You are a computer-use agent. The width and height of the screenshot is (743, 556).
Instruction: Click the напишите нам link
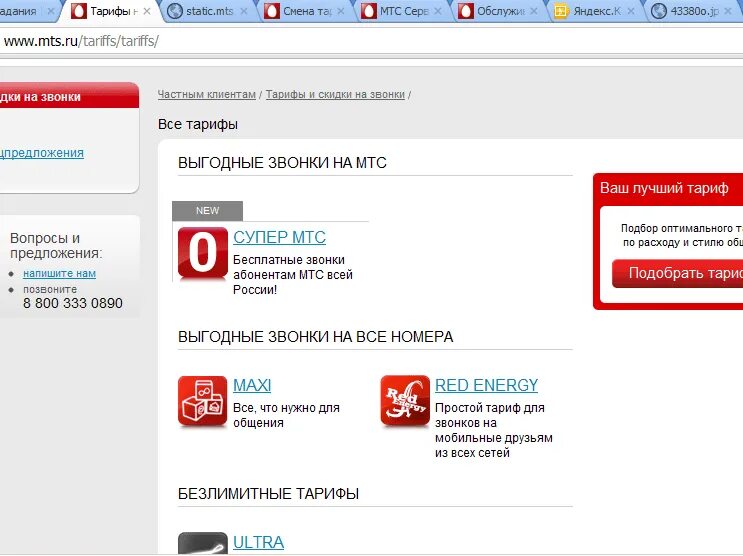coord(60,273)
